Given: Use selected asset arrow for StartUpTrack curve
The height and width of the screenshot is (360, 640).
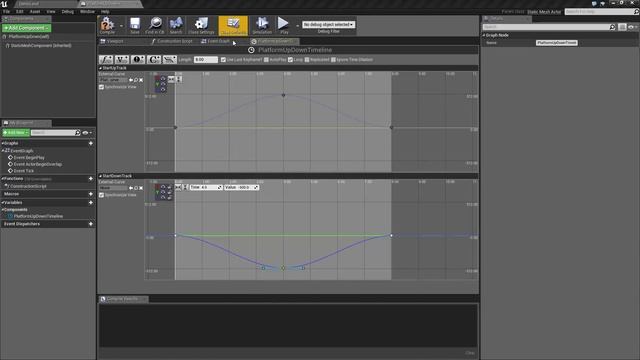Looking at the screenshot, I should tap(131, 80).
